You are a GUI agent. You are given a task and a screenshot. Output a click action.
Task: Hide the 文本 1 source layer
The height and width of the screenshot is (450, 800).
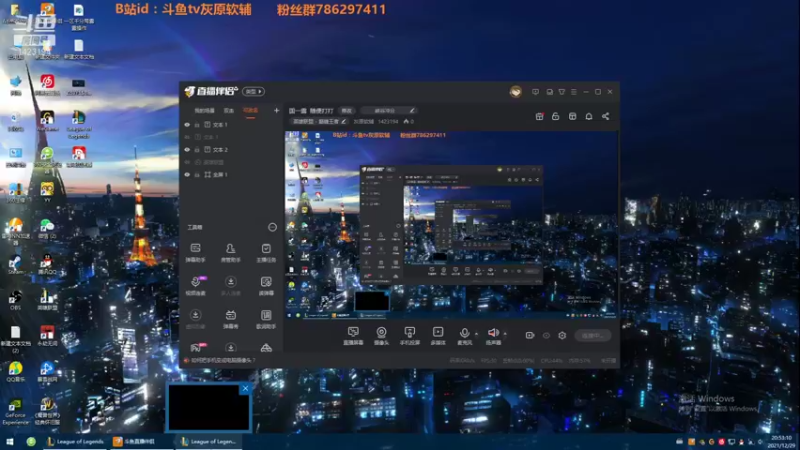[187, 124]
